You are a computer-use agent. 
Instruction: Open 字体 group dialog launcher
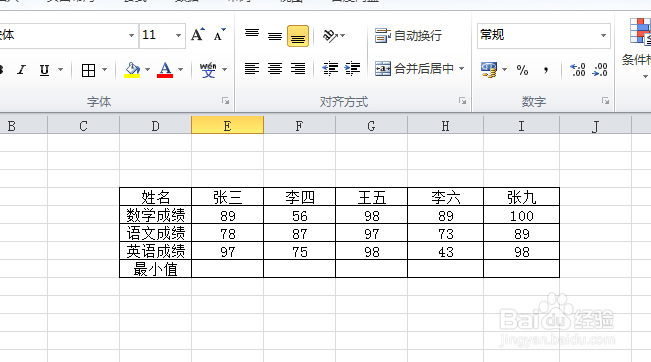click(225, 101)
